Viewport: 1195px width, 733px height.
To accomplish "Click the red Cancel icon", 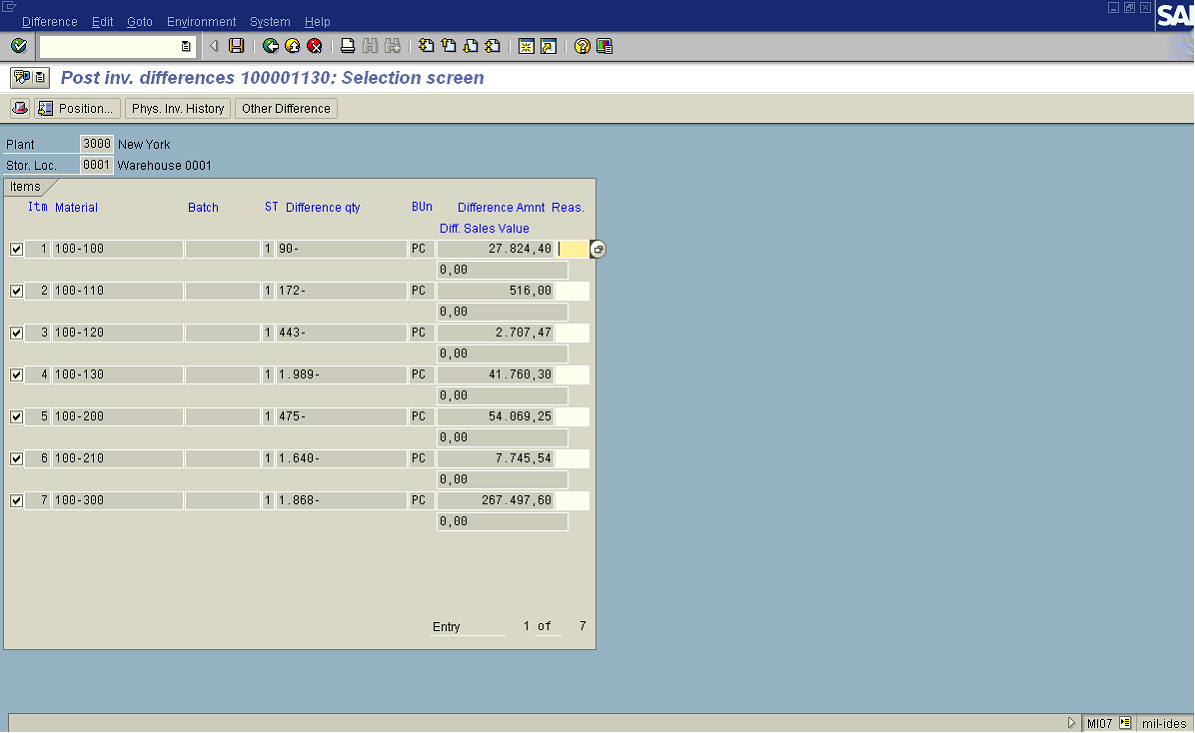I will click(314, 46).
